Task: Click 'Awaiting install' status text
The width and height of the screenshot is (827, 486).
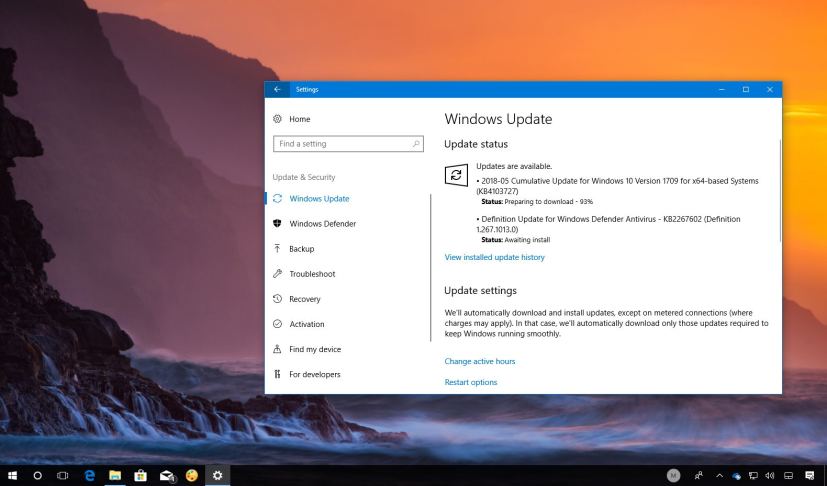Action: click(x=527, y=240)
